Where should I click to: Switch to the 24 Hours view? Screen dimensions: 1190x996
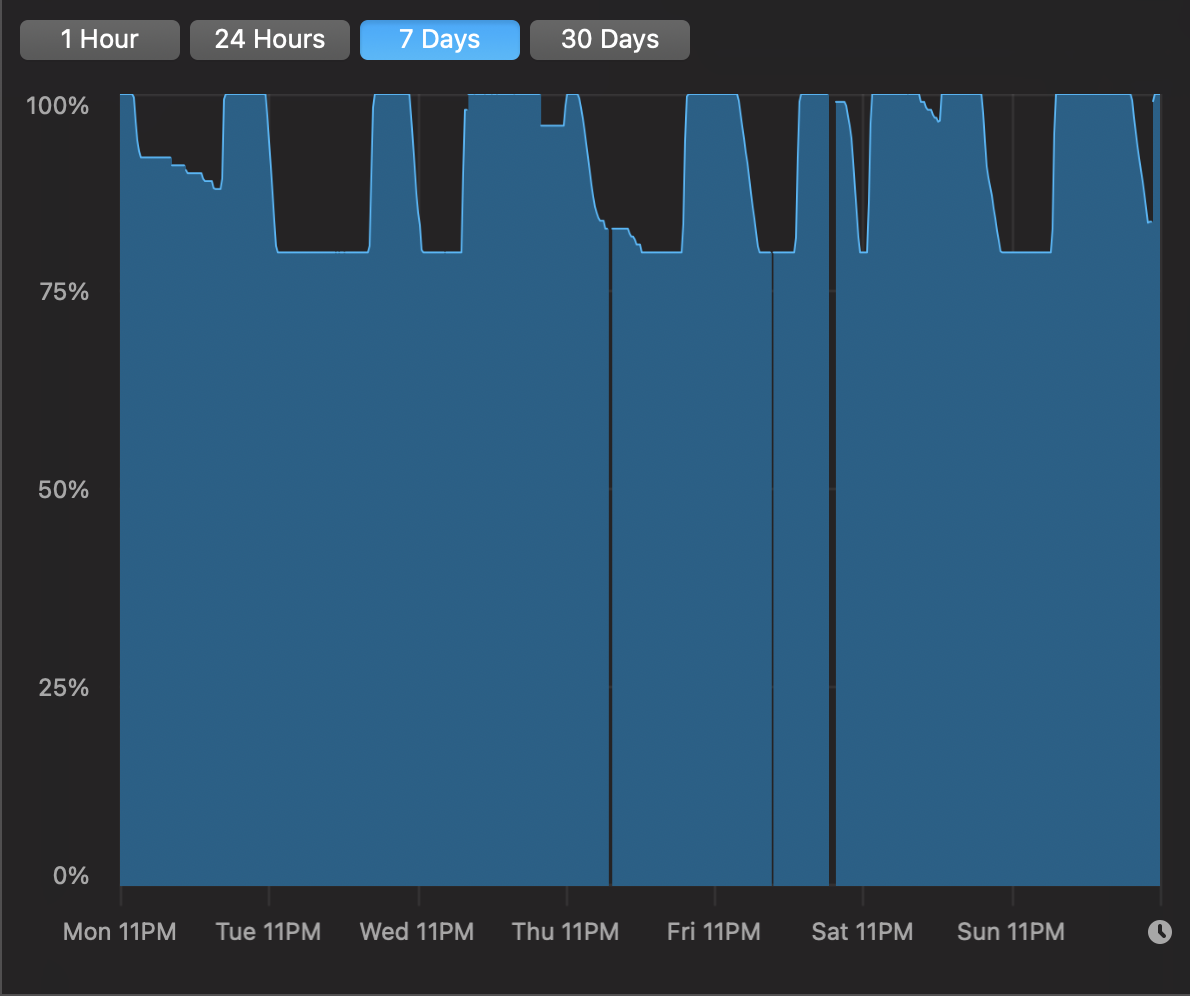pos(269,39)
